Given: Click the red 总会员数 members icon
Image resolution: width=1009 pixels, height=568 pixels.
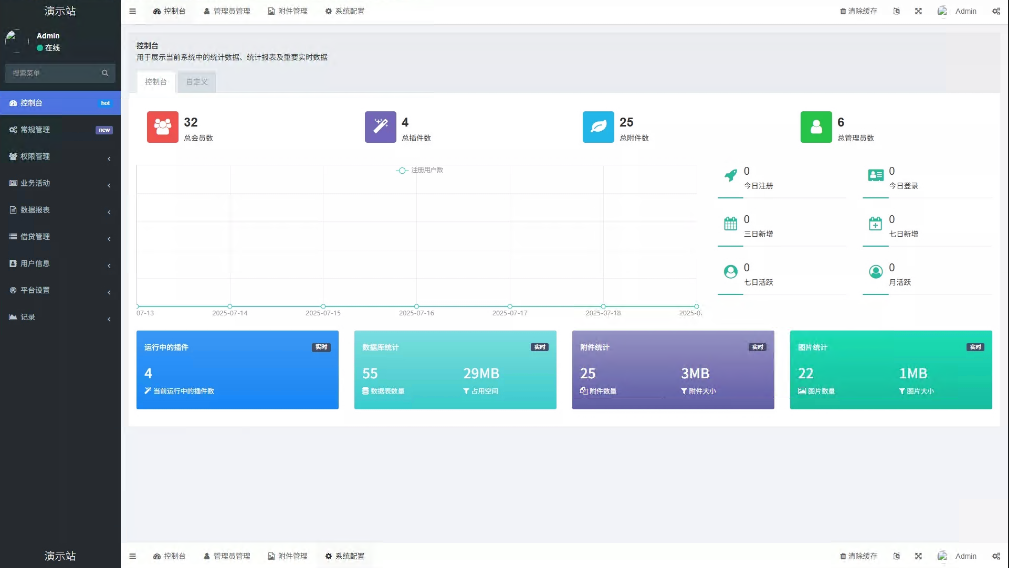Looking at the screenshot, I should coord(163,127).
